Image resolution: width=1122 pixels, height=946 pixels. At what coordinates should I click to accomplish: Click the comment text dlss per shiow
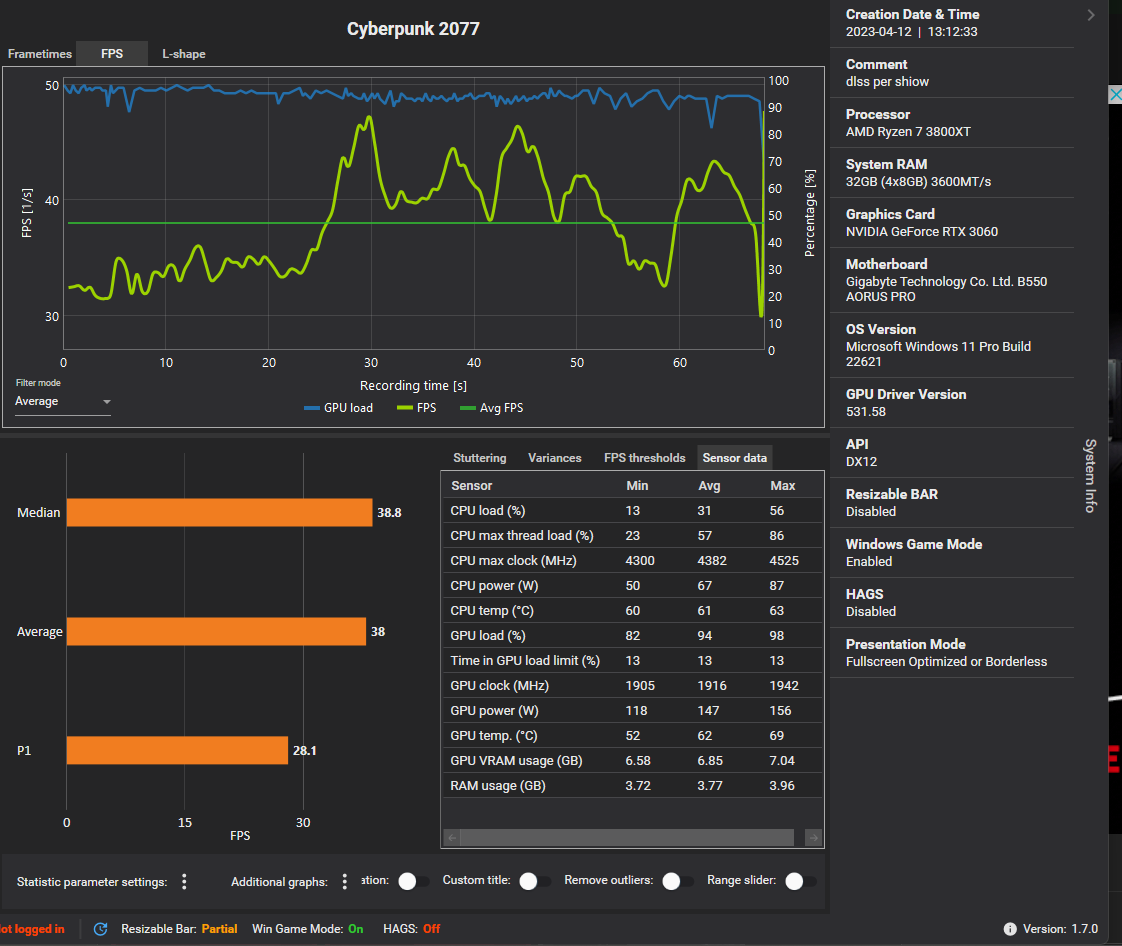click(x=887, y=82)
